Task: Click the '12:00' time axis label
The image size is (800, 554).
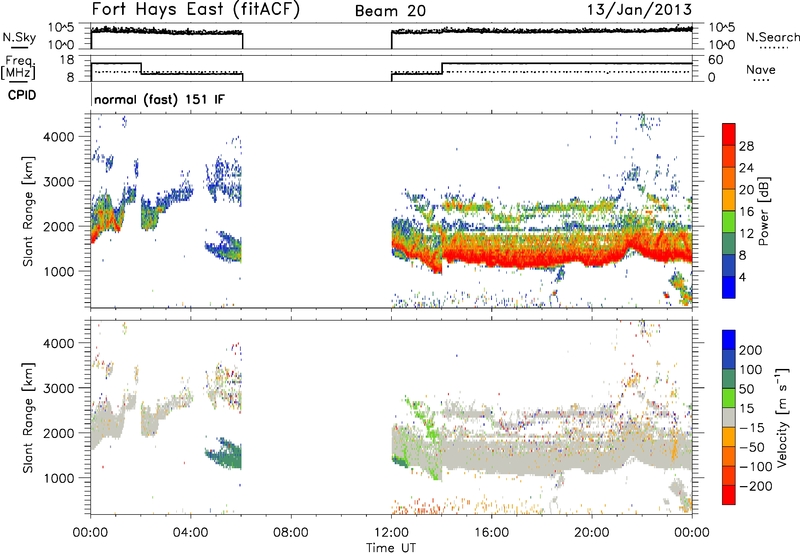Action: point(391,533)
